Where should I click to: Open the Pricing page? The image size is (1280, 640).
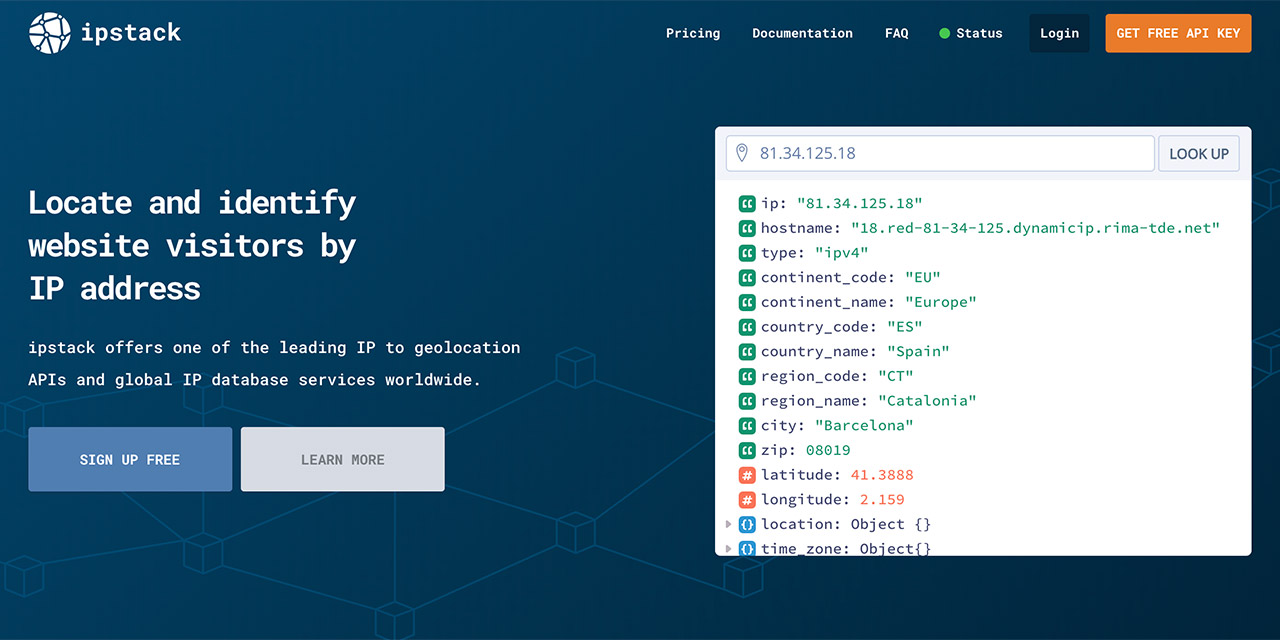coord(693,33)
